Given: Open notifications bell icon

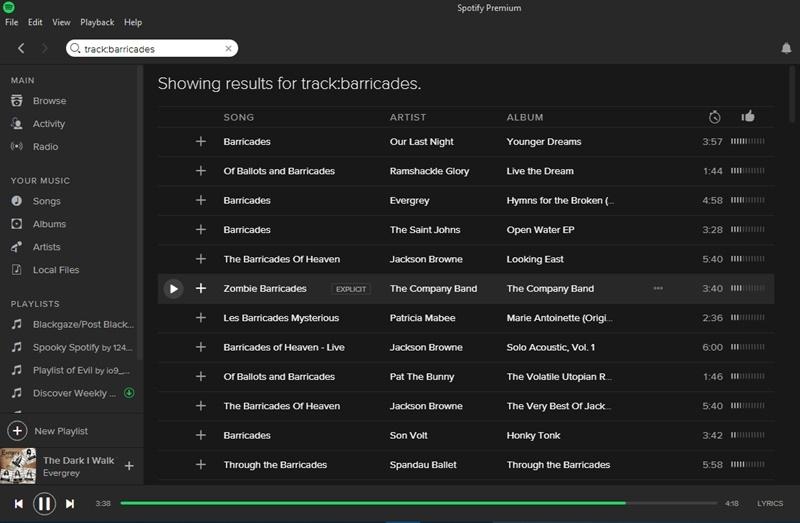Looking at the screenshot, I should (x=786, y=48).
